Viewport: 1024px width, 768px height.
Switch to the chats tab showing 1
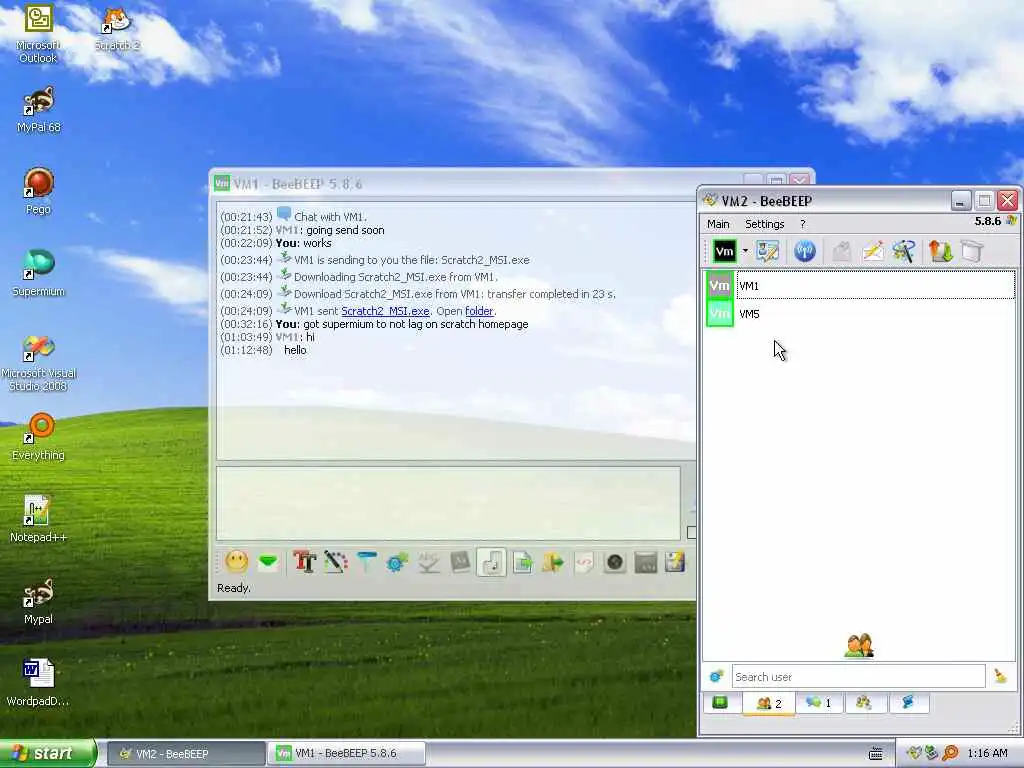[819, 703]
